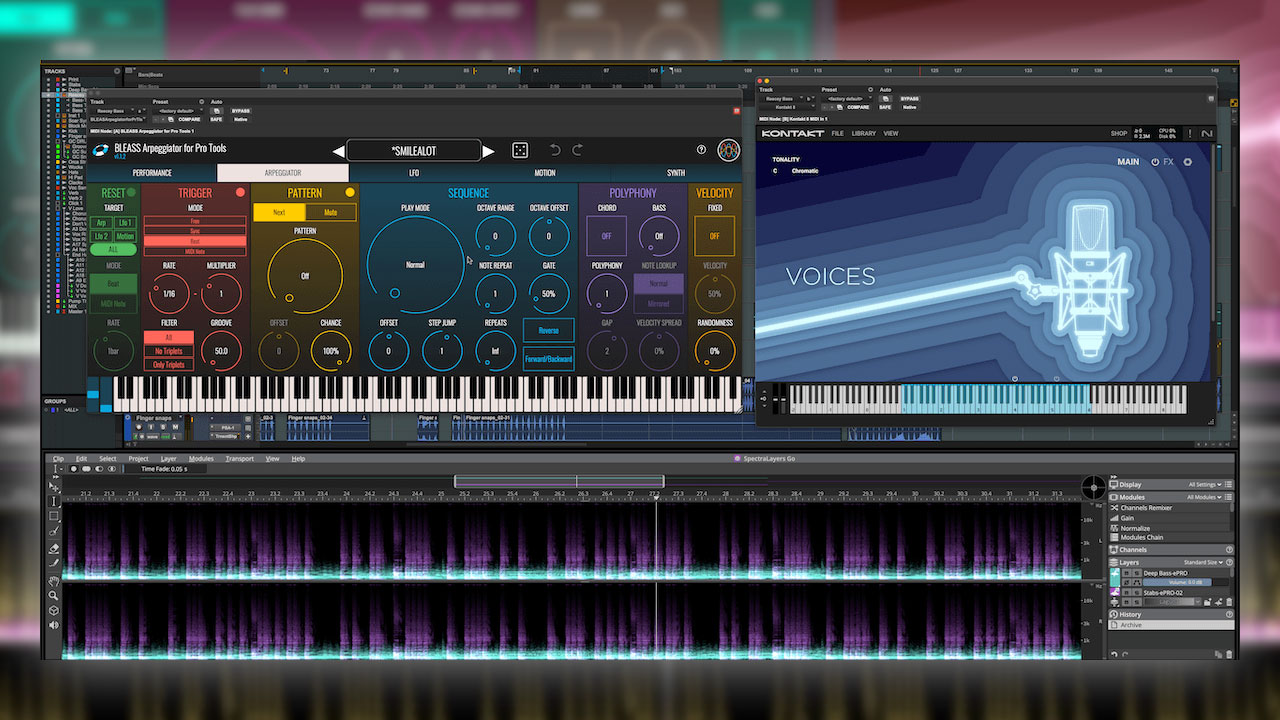The width and height of the screenshot is (1280, 720).
Task: Switch to the LFO tab
Action: point(414,173)
